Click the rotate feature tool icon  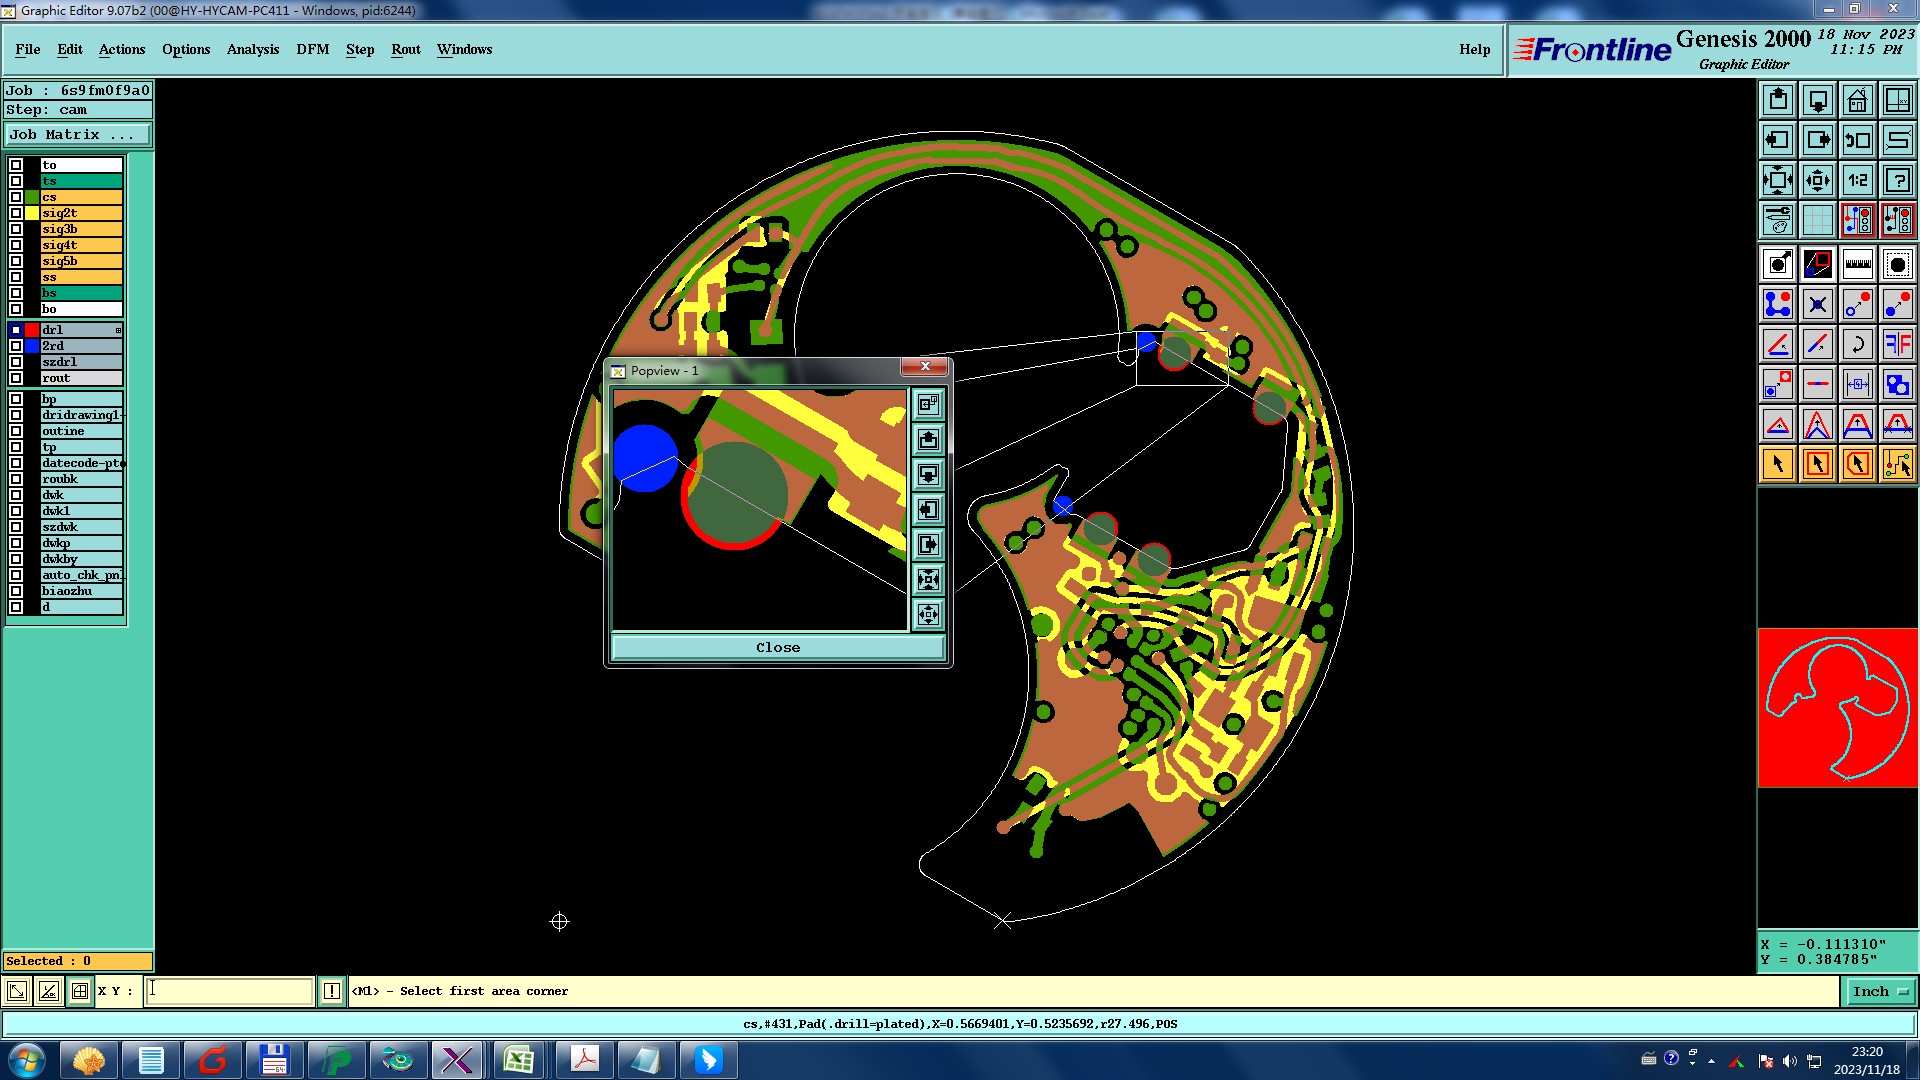(1857, 344)
